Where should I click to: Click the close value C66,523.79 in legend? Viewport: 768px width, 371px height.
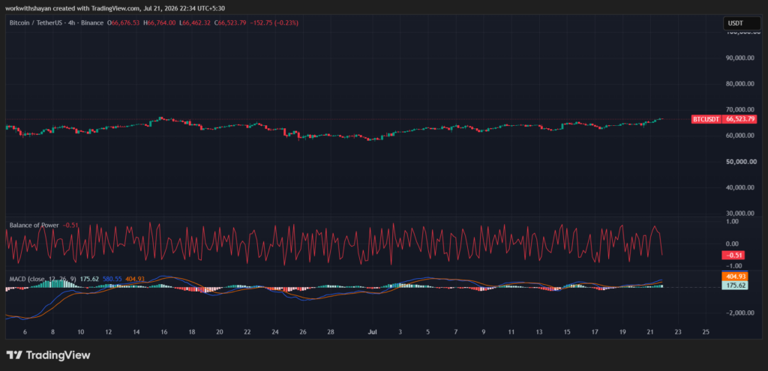pos(230,23)
